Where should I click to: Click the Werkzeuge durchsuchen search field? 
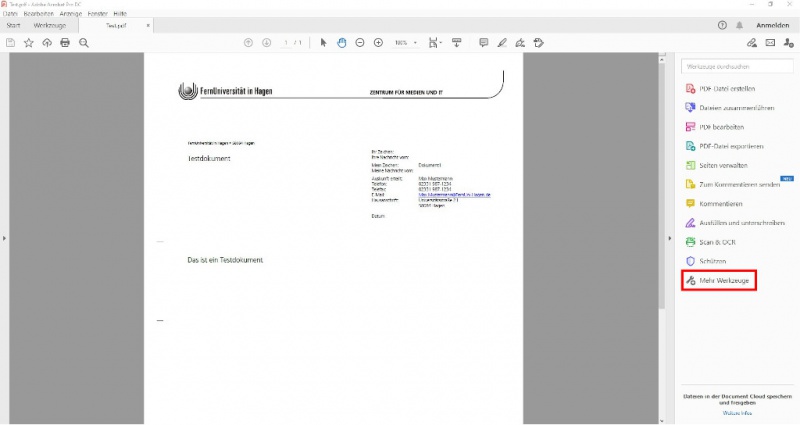[x=737, y=66]
